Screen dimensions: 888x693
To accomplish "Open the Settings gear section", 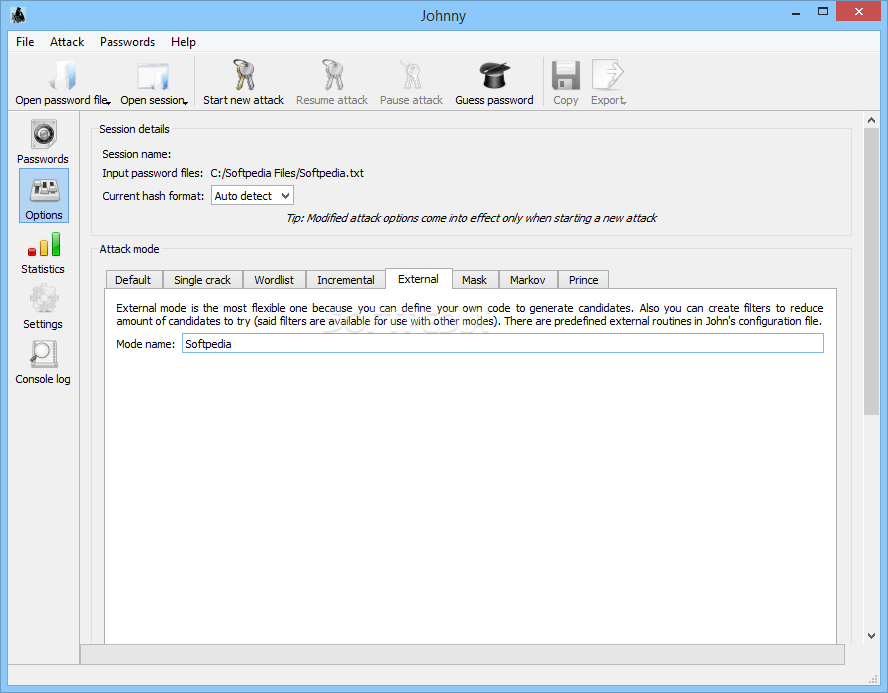I will point(43,307).
